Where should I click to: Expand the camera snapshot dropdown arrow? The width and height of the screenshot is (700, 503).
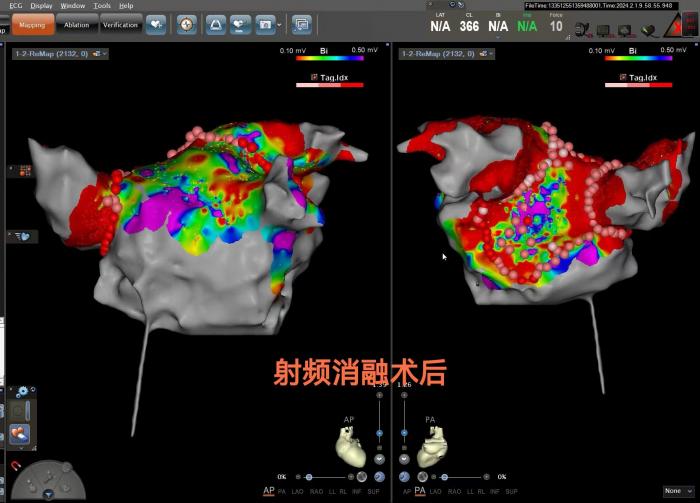point(280,24)
